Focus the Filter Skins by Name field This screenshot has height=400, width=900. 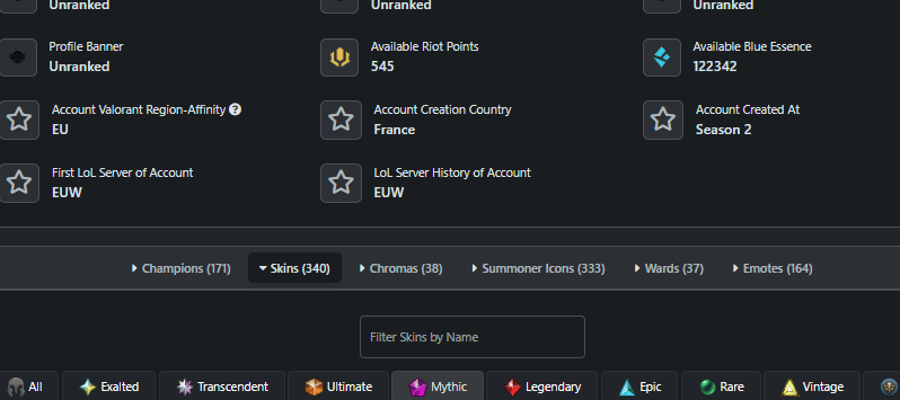tap(472, 337)
